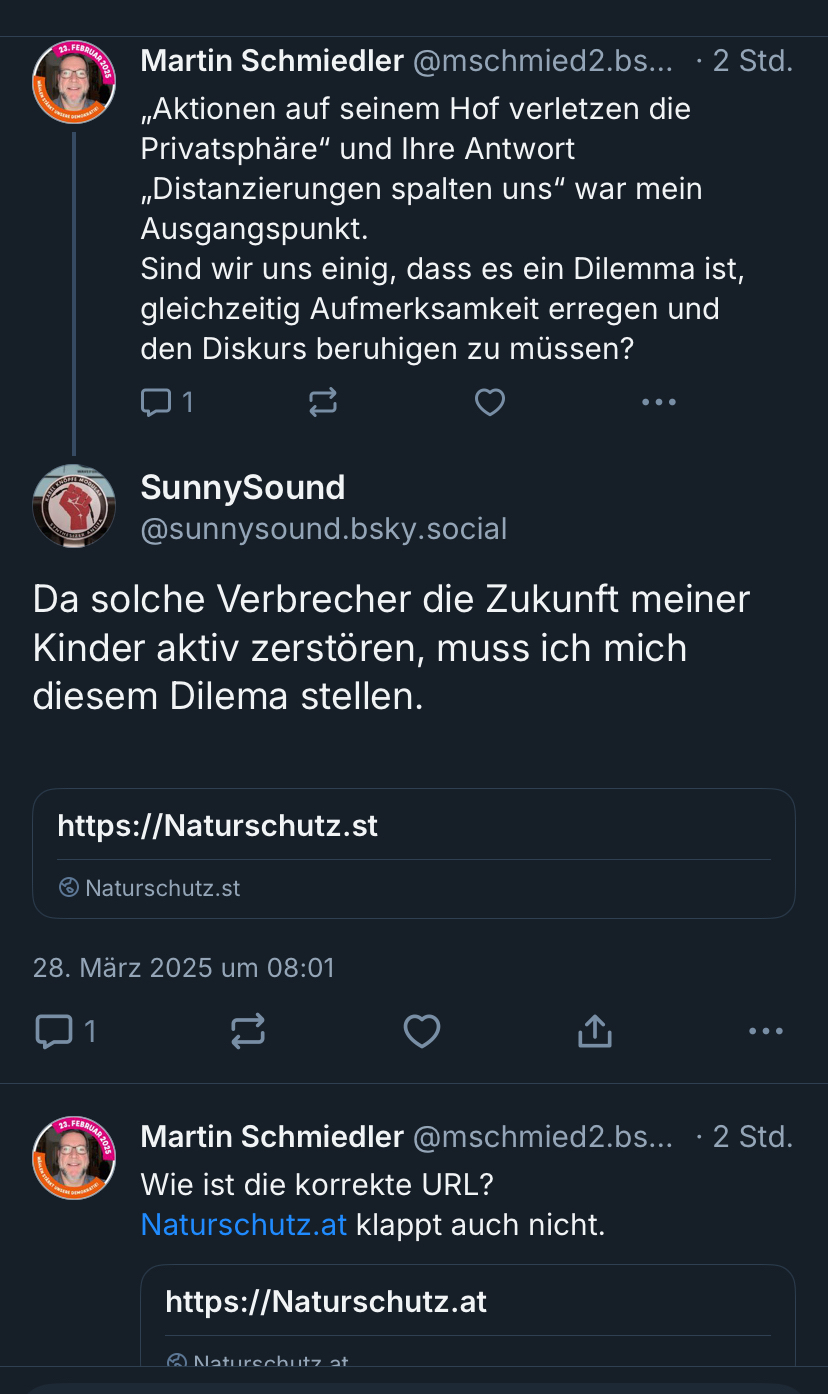The image size is (828, 1394).
Task: Open the https://Naturschutz.st link card
Action: click(x=413, y=853)
